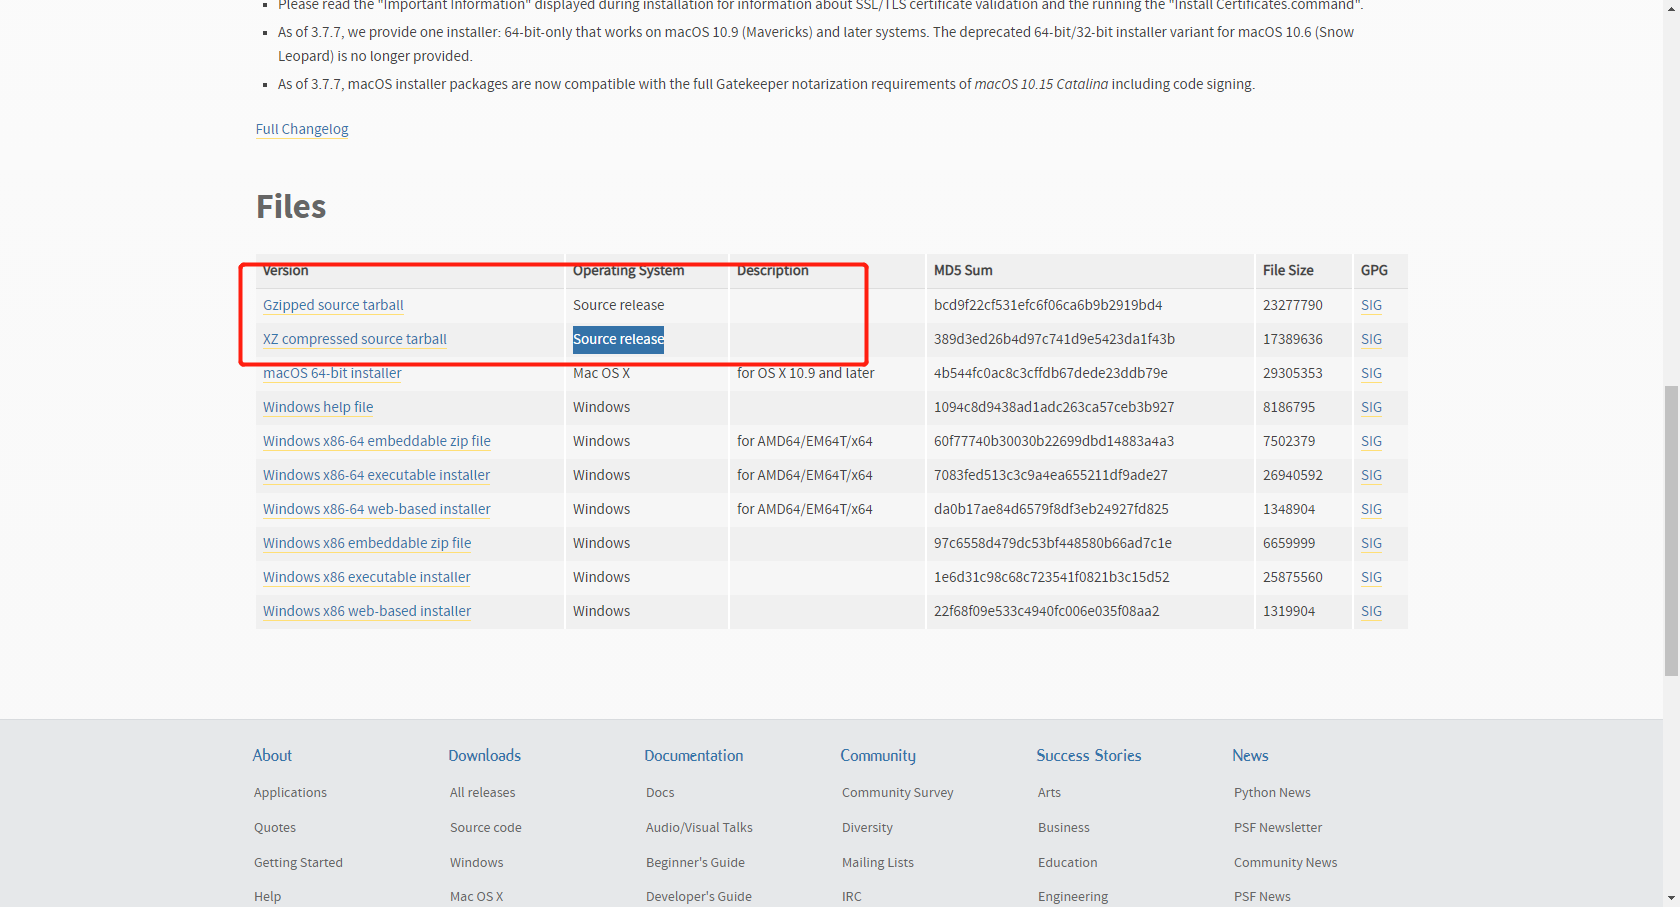Click MD5 sum bcd9f22cf531efc6f06ca6b9b2919bd4
This screenshot has width=1680, height=907.
coord(1048,305)
